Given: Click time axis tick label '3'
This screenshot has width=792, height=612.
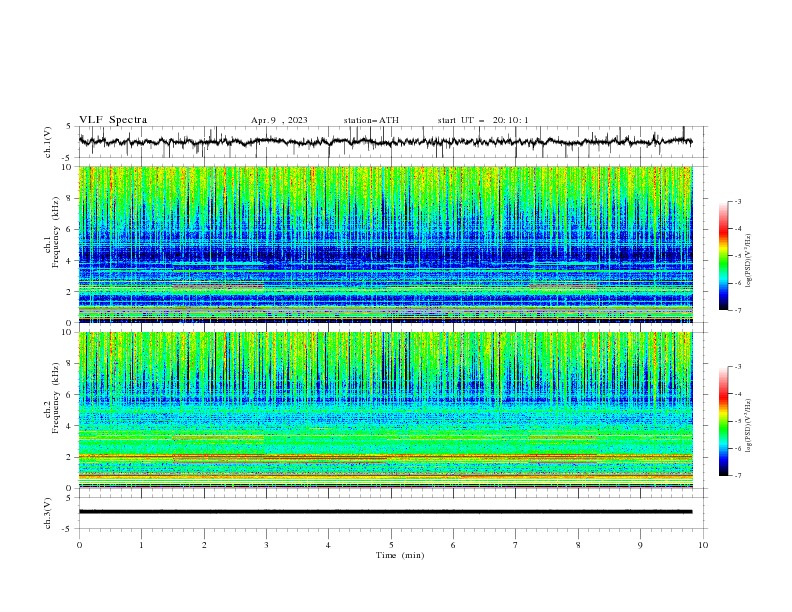Looking at the screenshot, I should click(266, 545).
